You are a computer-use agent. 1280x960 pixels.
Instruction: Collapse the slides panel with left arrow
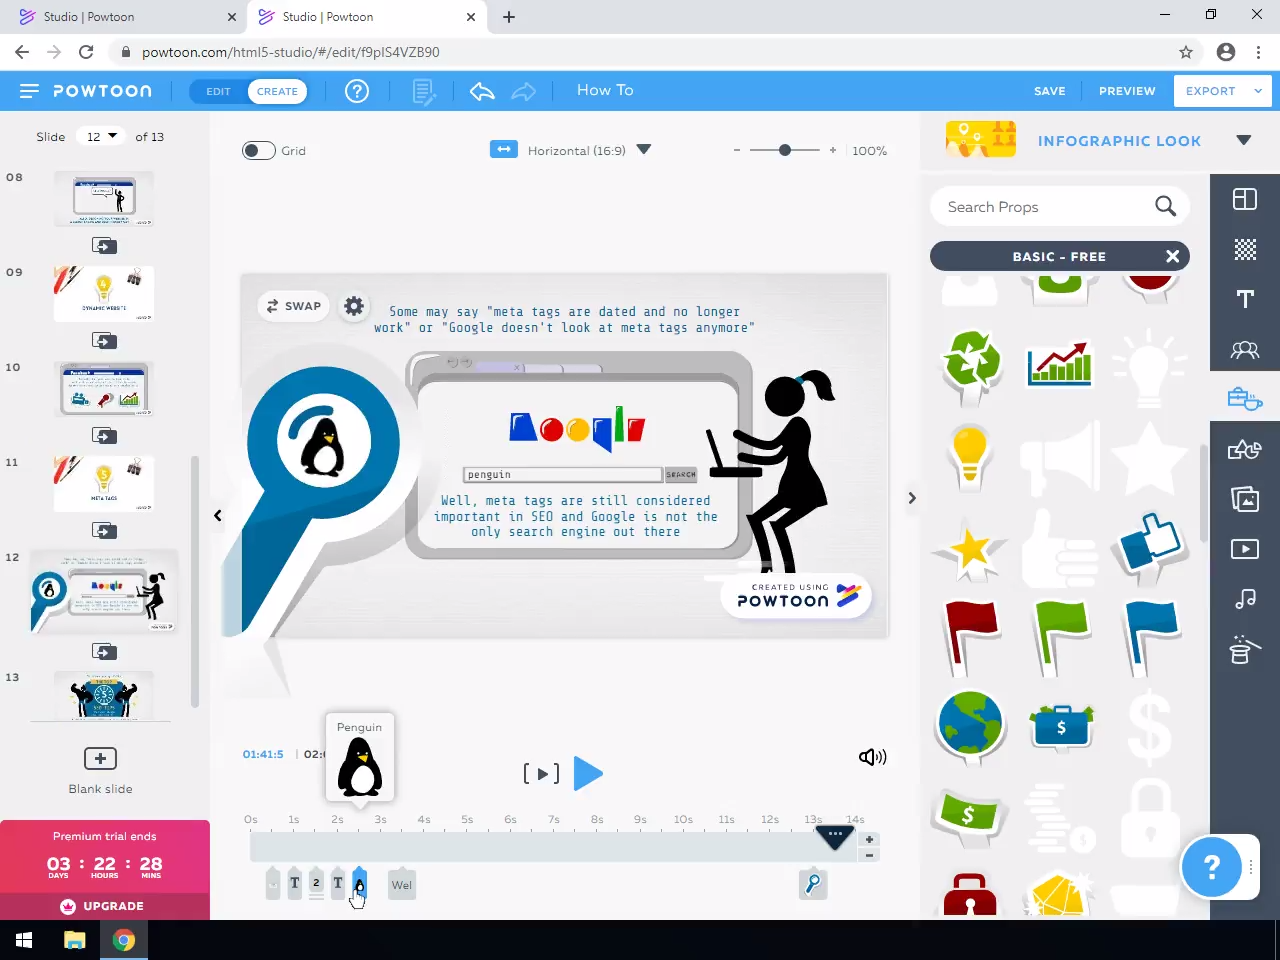tap(217, 516)
